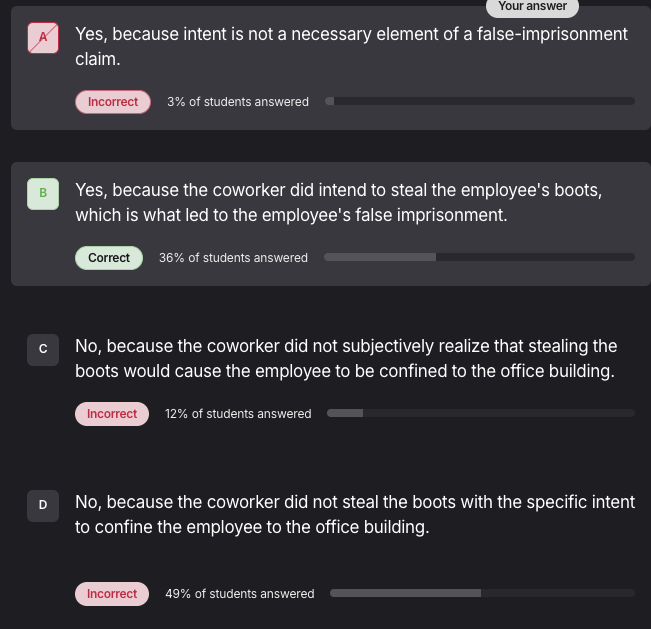Click the green Correct badge
This screenshot has height=629, width=651.
point(109,258)
